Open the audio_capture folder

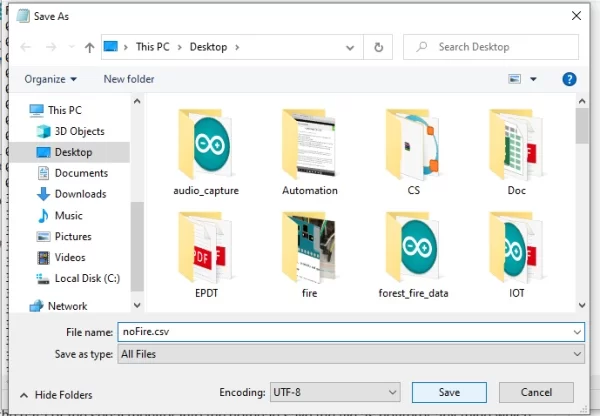pos(206,152)
